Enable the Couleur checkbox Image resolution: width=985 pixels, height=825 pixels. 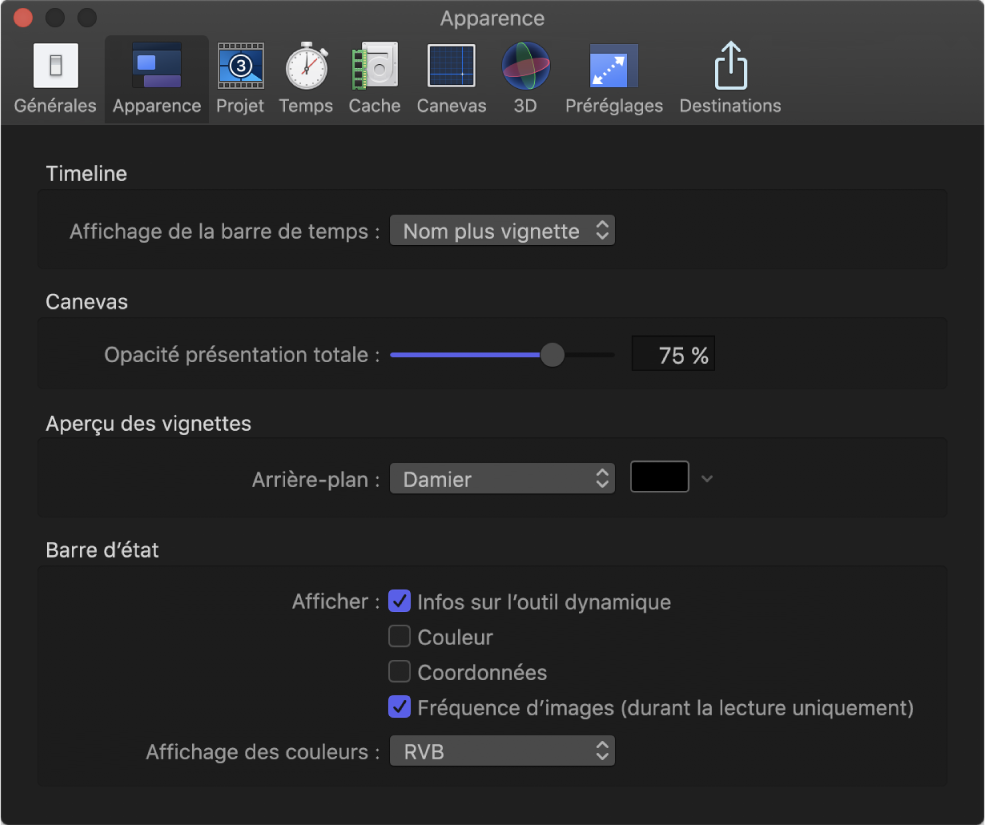point(399,636)
